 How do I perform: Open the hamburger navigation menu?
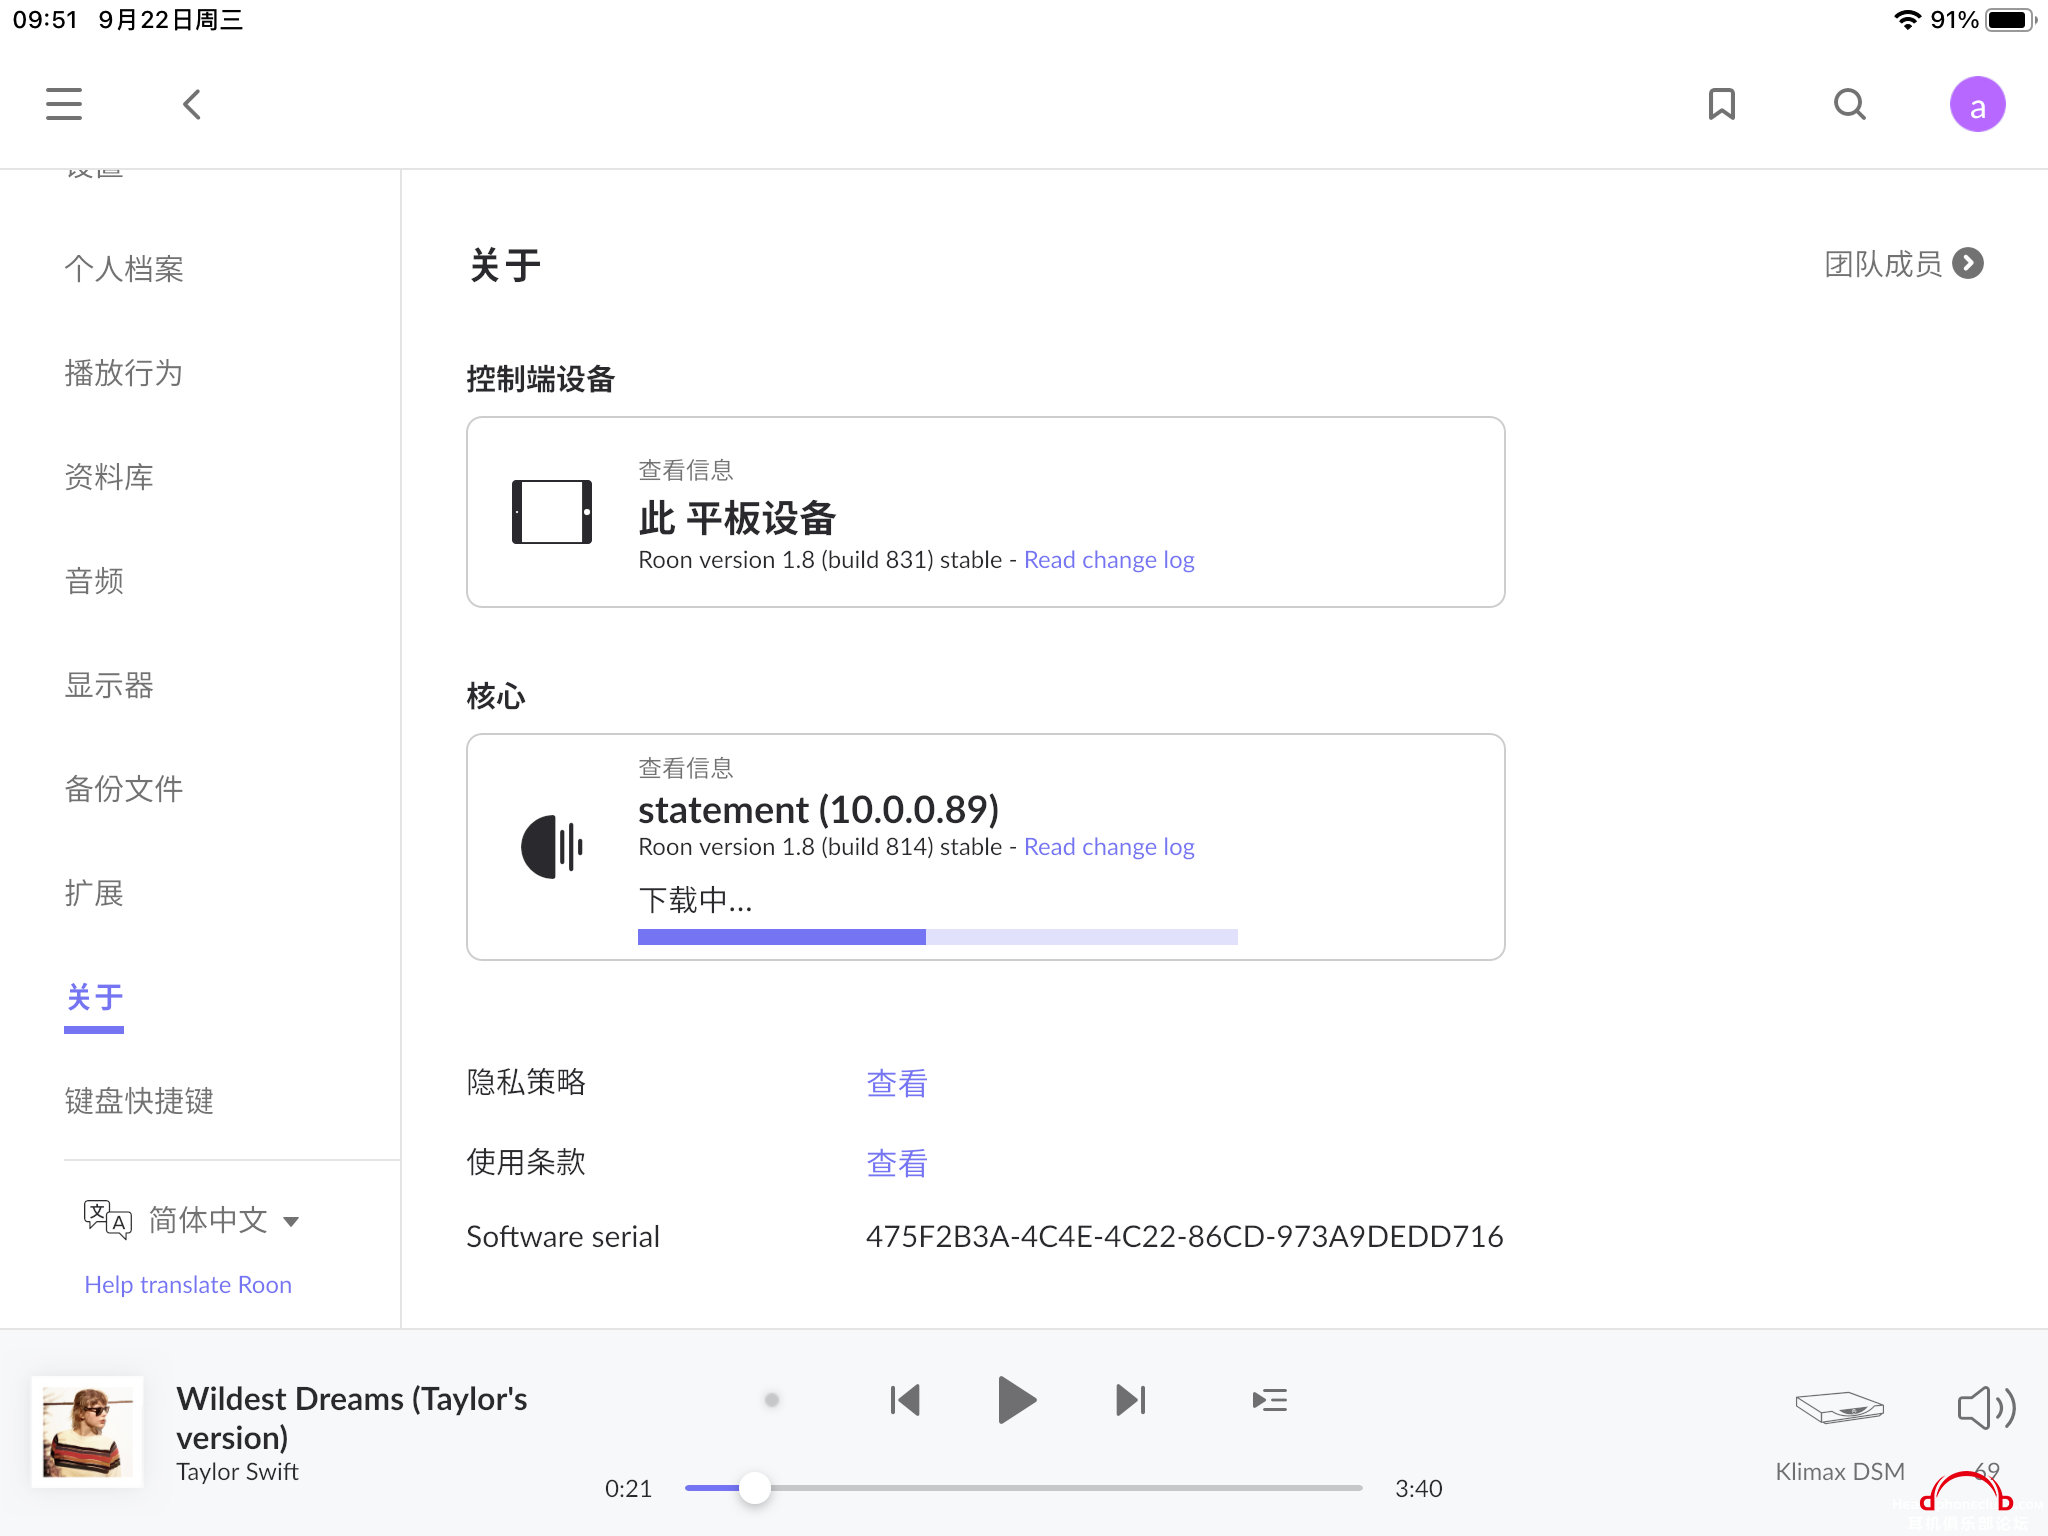64,104
